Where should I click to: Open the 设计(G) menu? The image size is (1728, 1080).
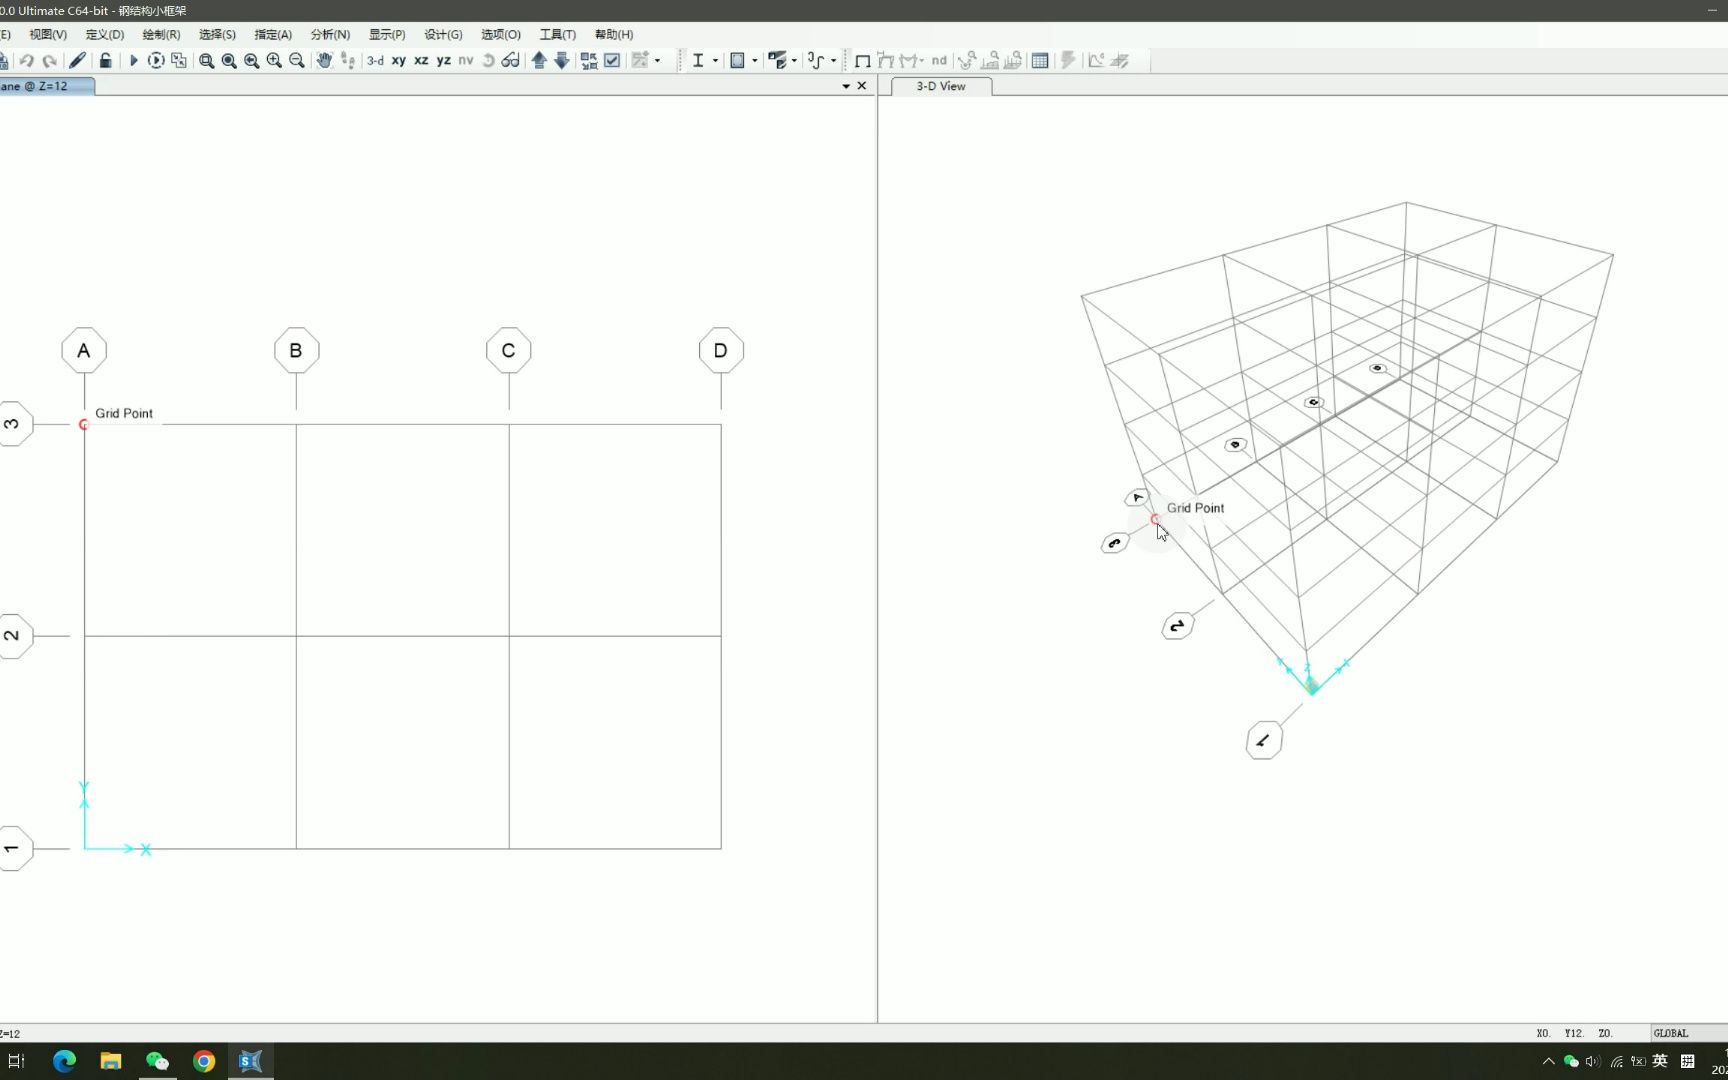coord(443,34)
